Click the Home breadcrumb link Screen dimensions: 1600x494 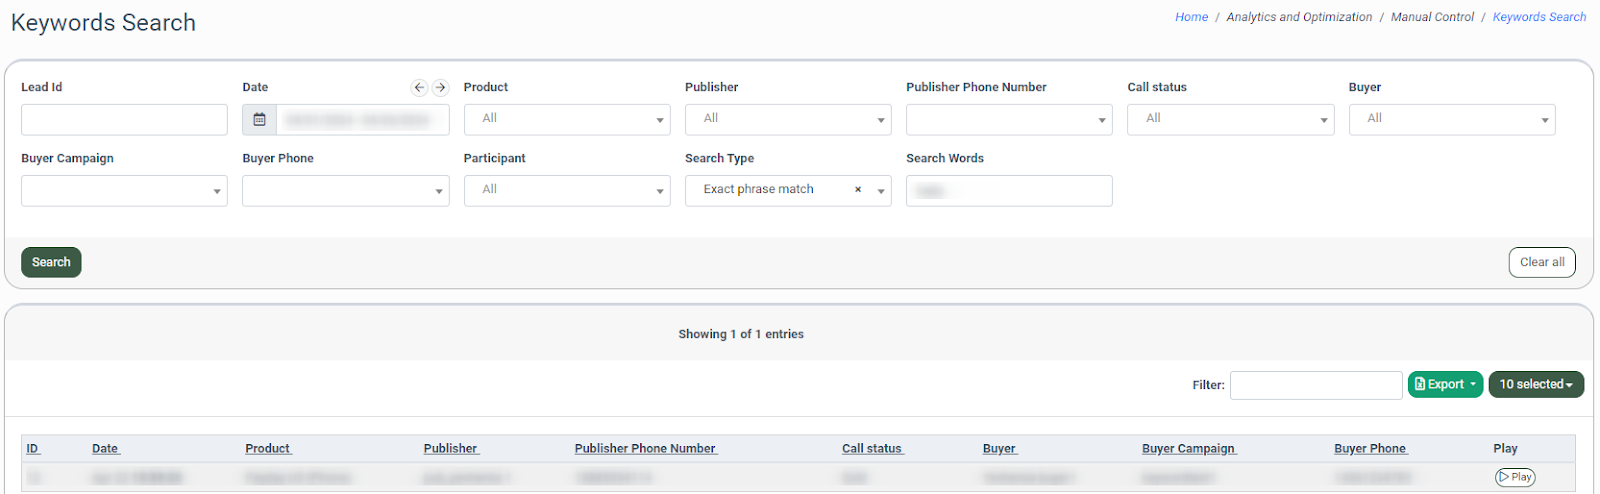point(1191,17)
